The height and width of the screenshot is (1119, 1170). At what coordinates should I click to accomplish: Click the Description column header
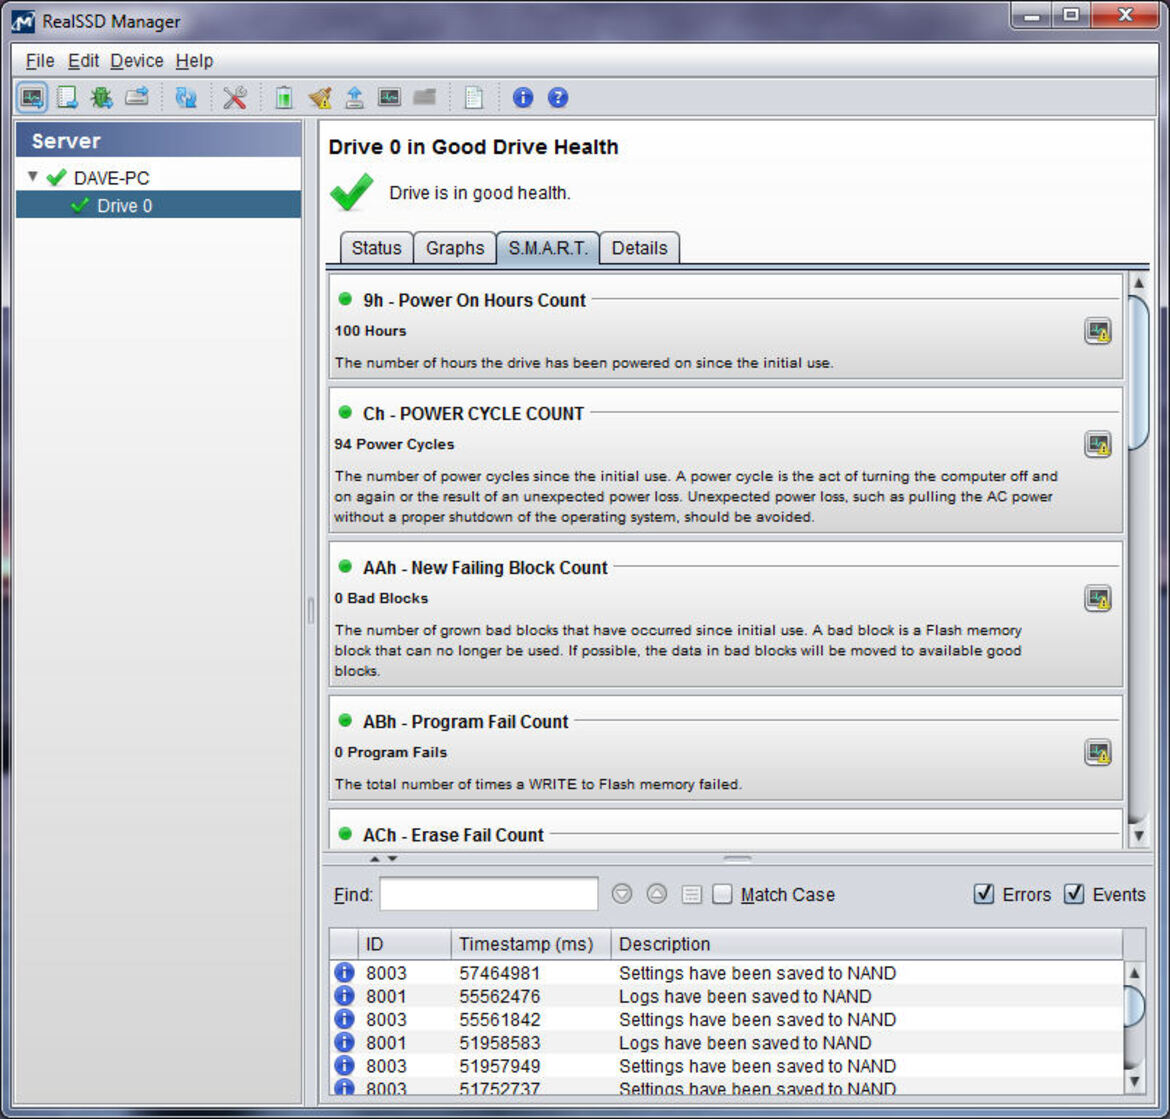[x=866, y=944]
